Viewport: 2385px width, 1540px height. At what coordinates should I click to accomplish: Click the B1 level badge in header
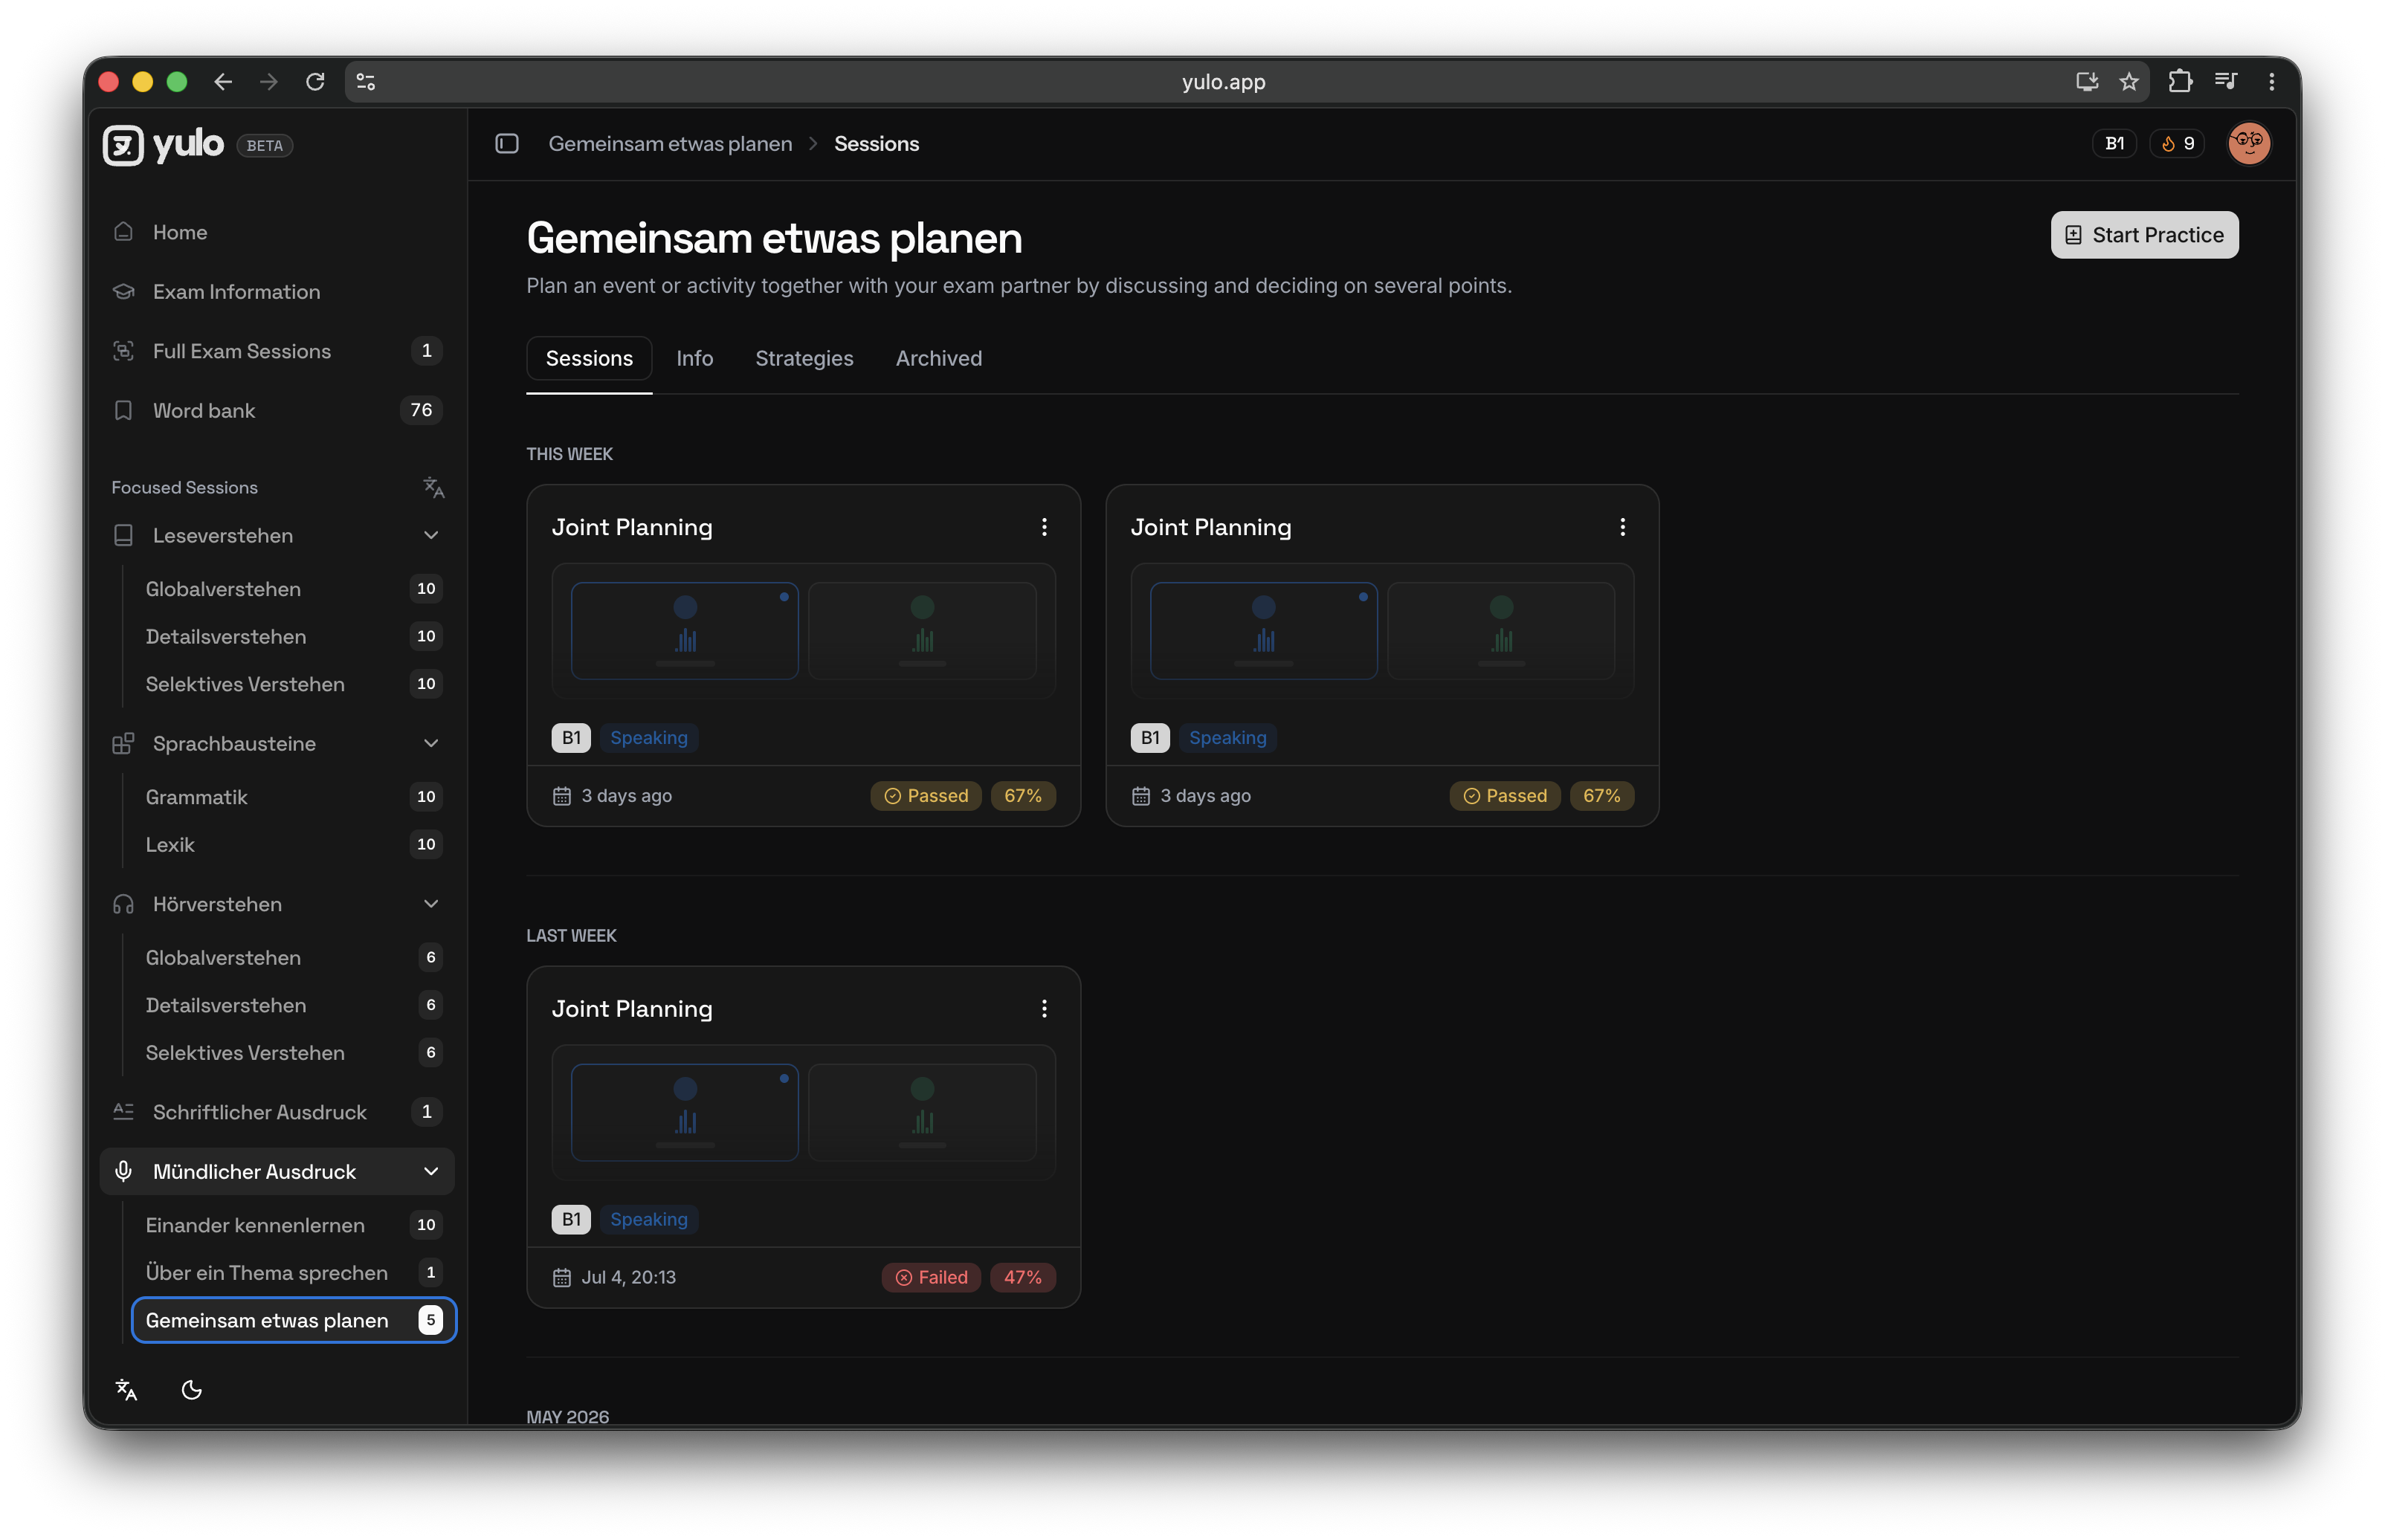pos(2114,144)
